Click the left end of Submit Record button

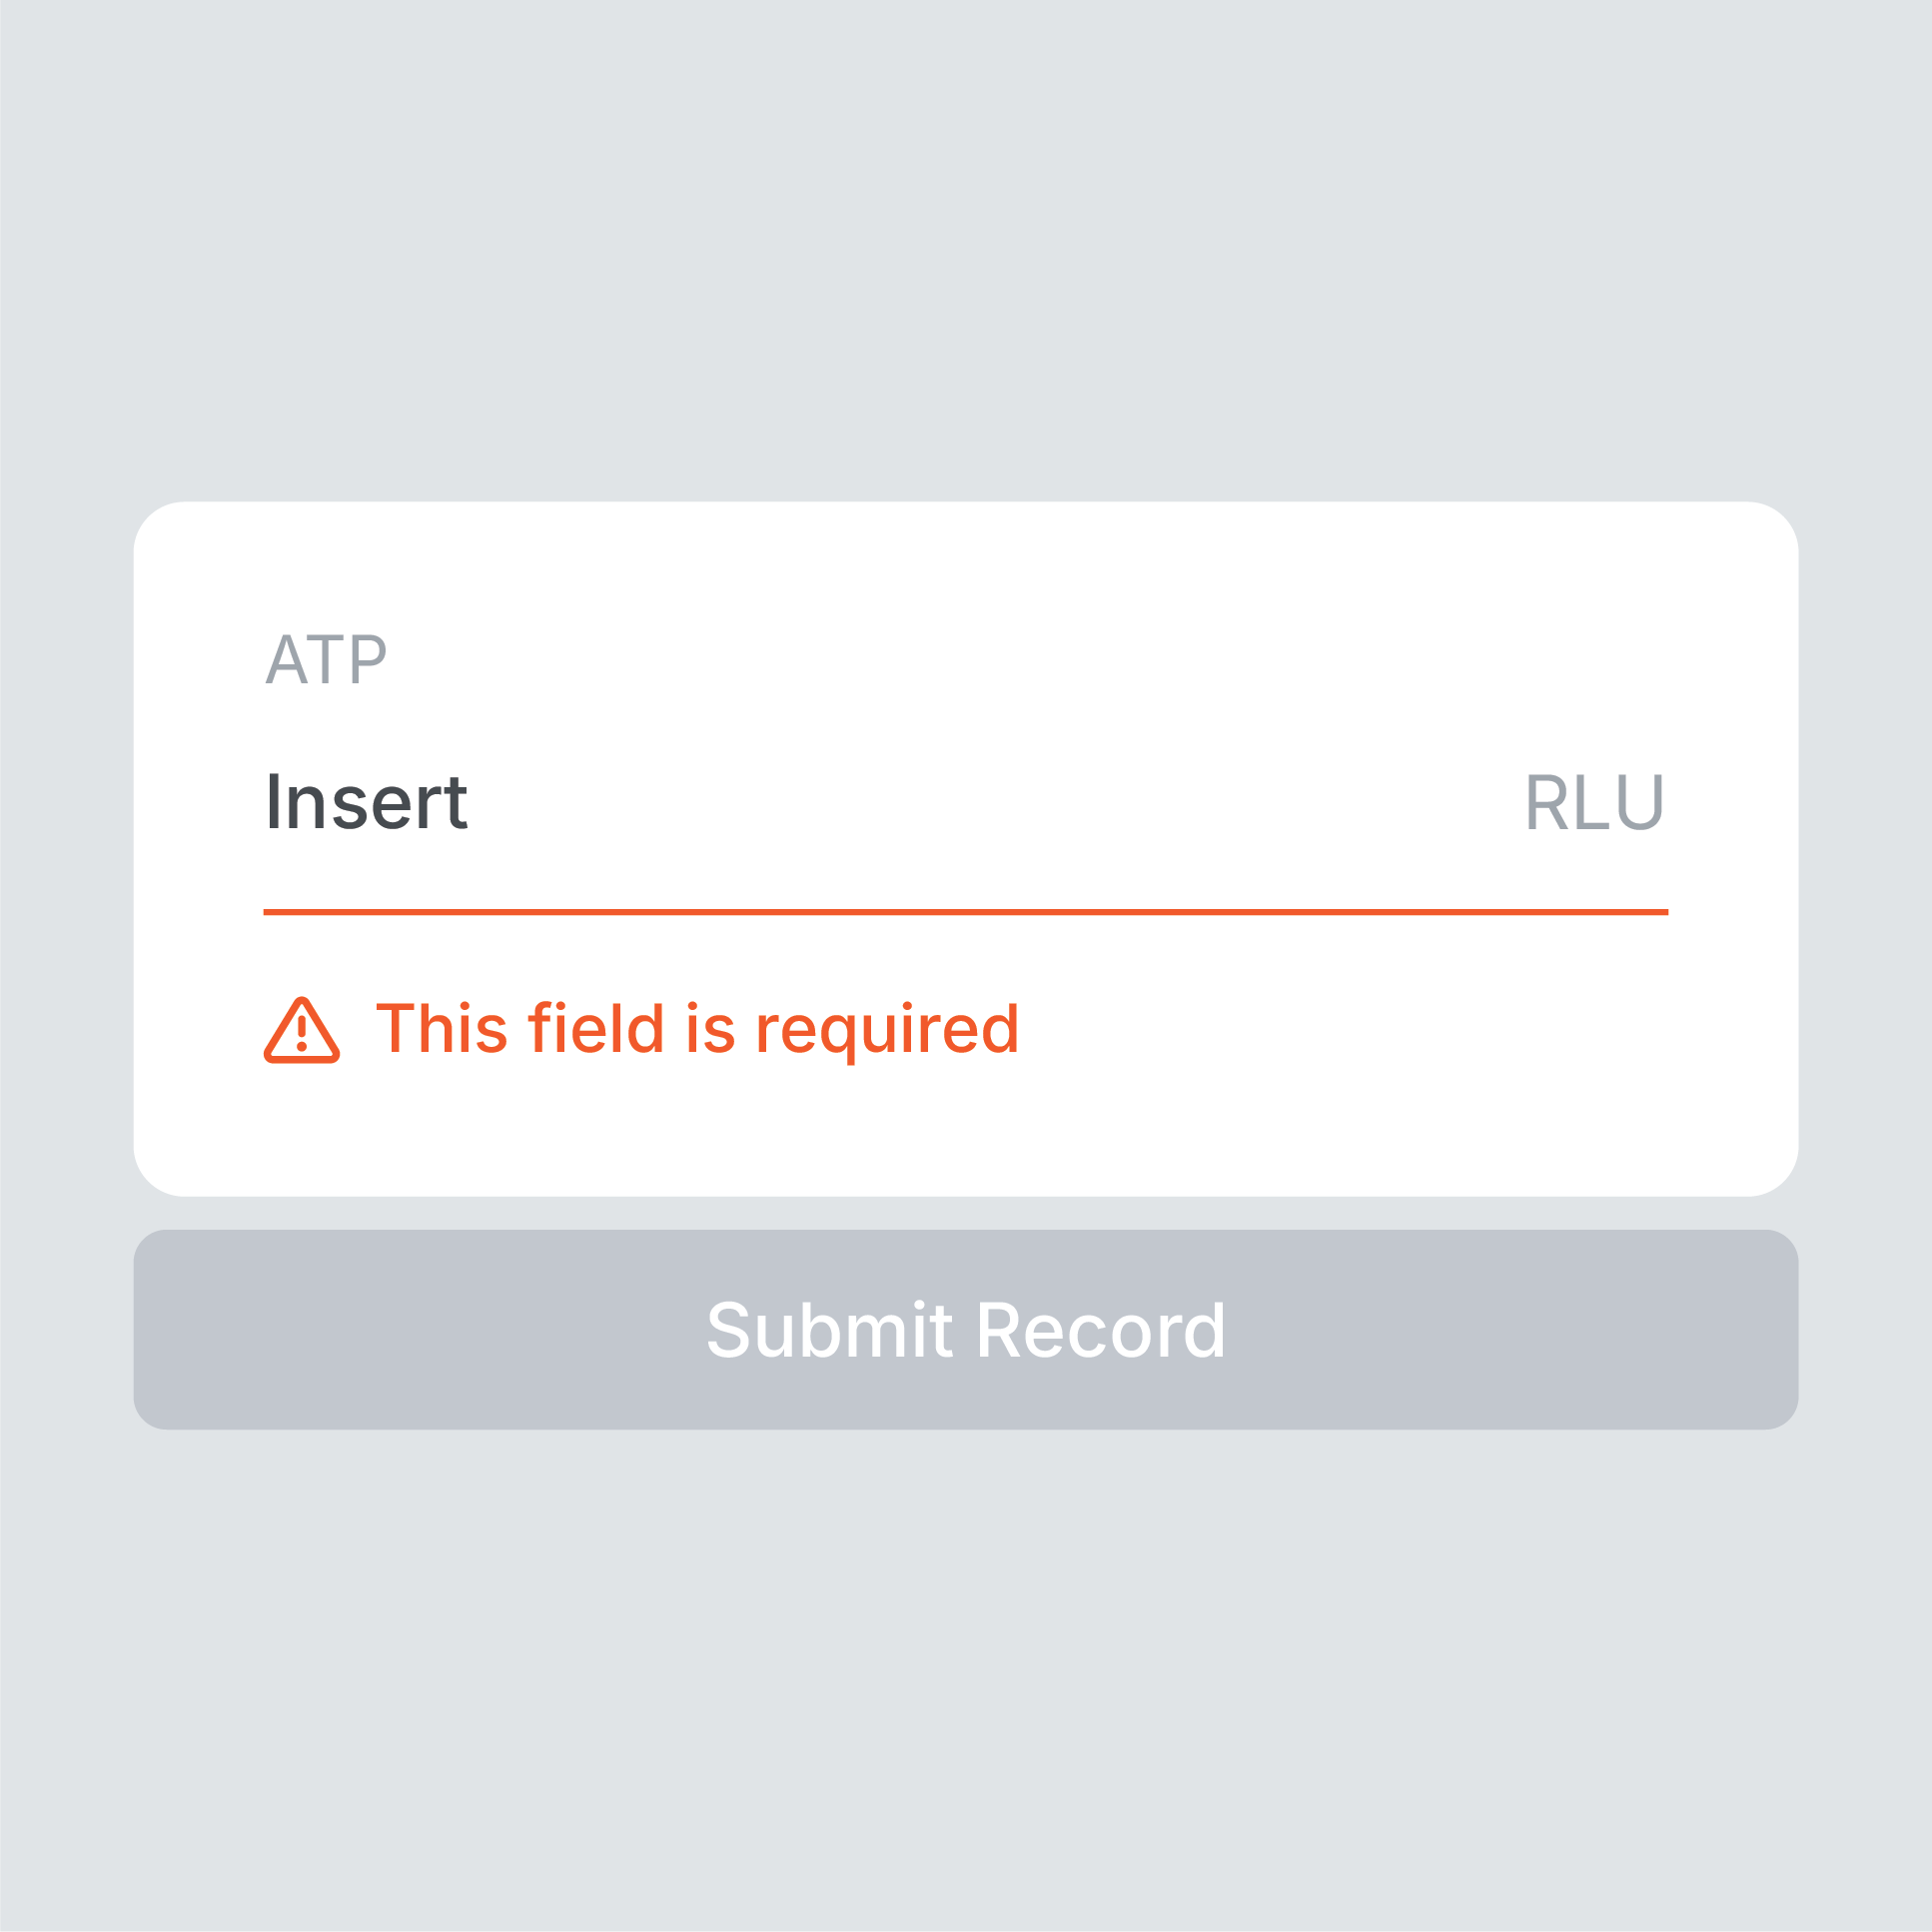click(200, 1330)
